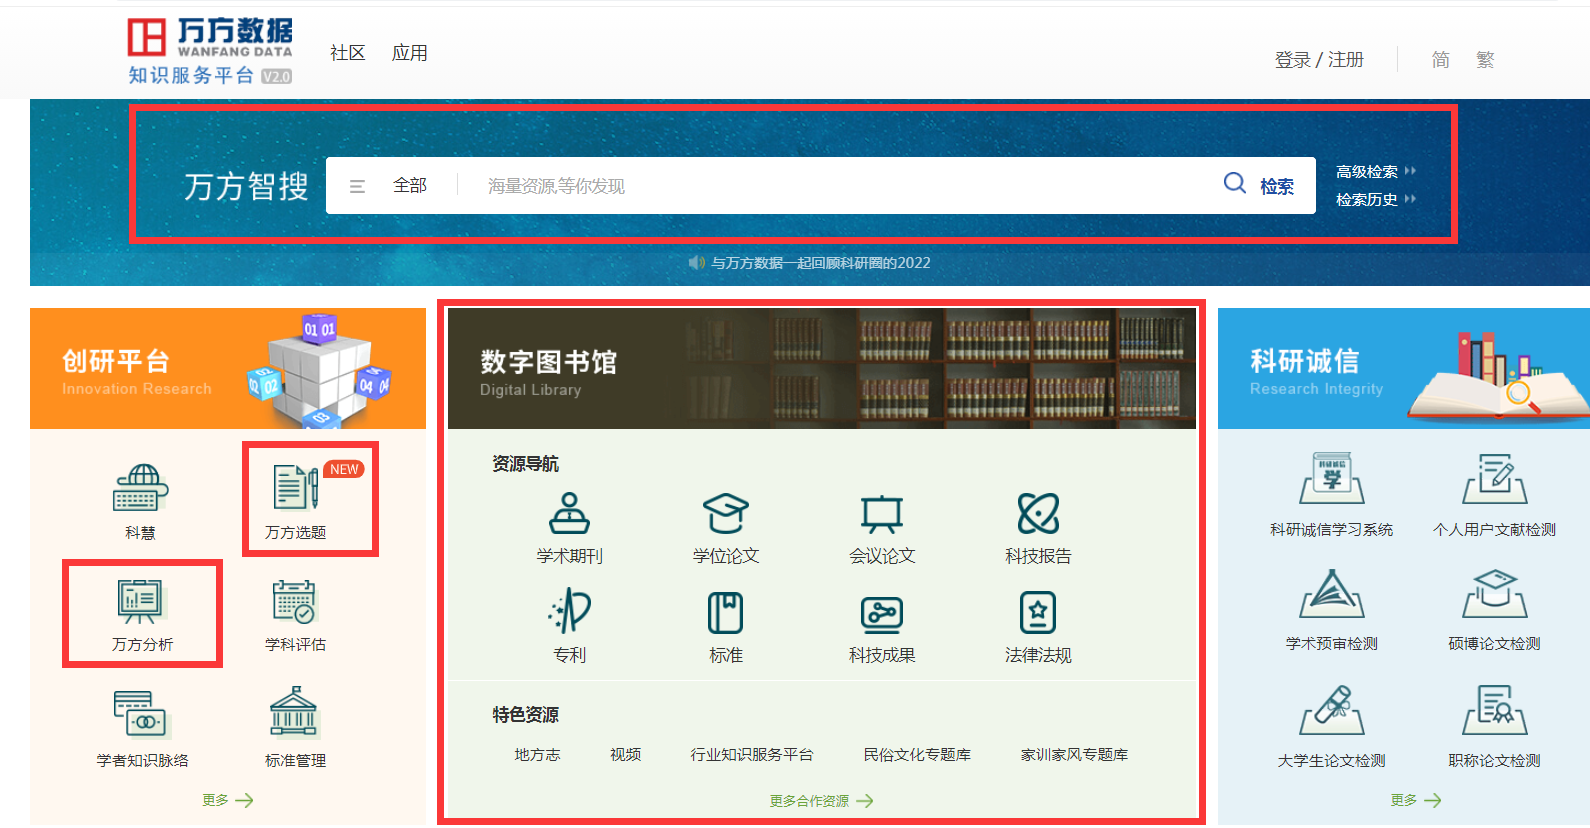Click the 数字图书馆 Digital Library banner
Viewport: 1590px width, 828px height.
click(x=822, y=369)
